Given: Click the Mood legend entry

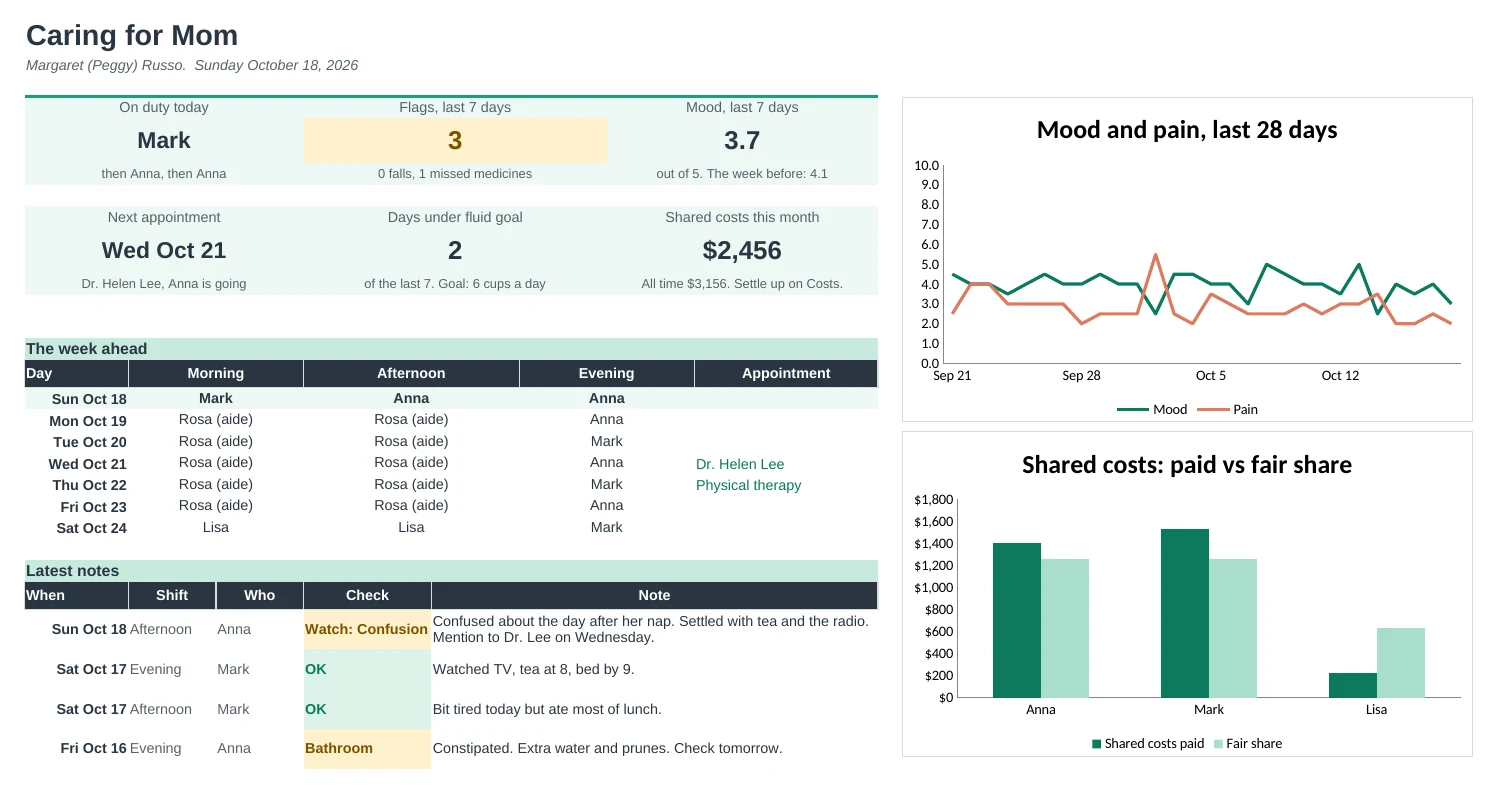Looking at the screenshot, I should tap(1152, 409).
